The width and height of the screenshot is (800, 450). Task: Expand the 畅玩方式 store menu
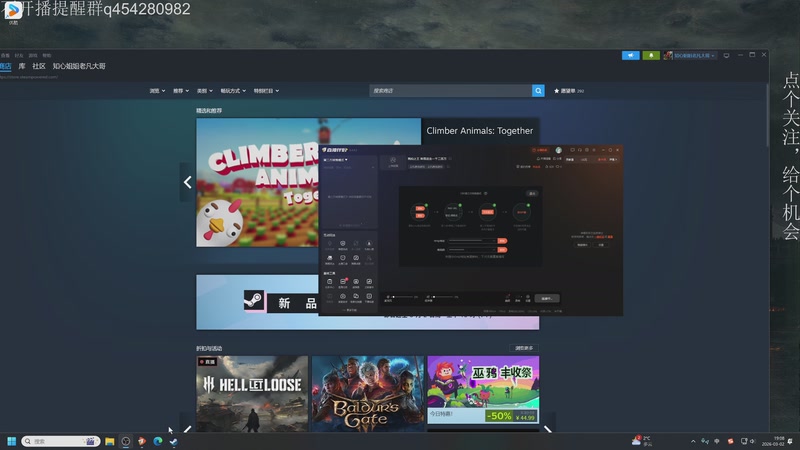233,91
